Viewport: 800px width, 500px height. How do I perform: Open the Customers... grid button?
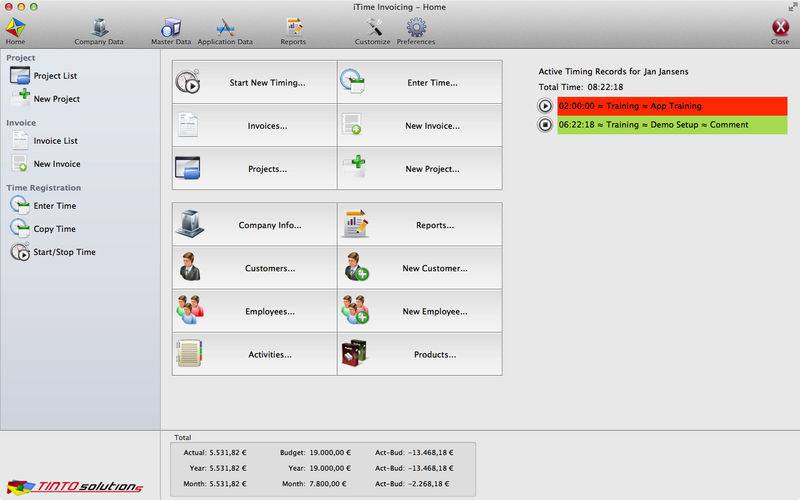255,268
